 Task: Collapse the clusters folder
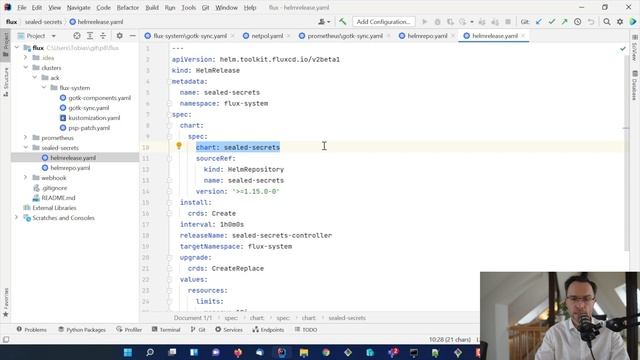pyautogui.click(x=26, y=68)
